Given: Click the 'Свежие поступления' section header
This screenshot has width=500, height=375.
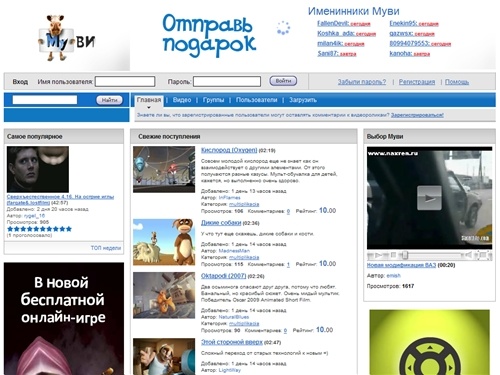Looking at the screenshot, I should (x=244, y=136).
